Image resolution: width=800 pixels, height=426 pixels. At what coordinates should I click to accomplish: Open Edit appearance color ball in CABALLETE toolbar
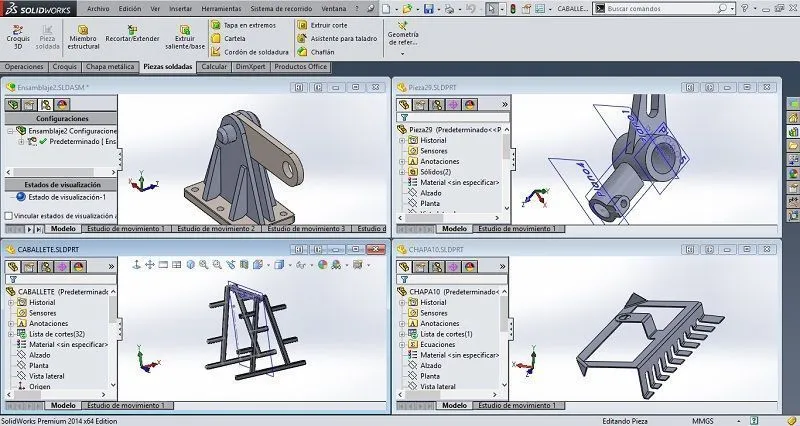(x=322, y=264)
